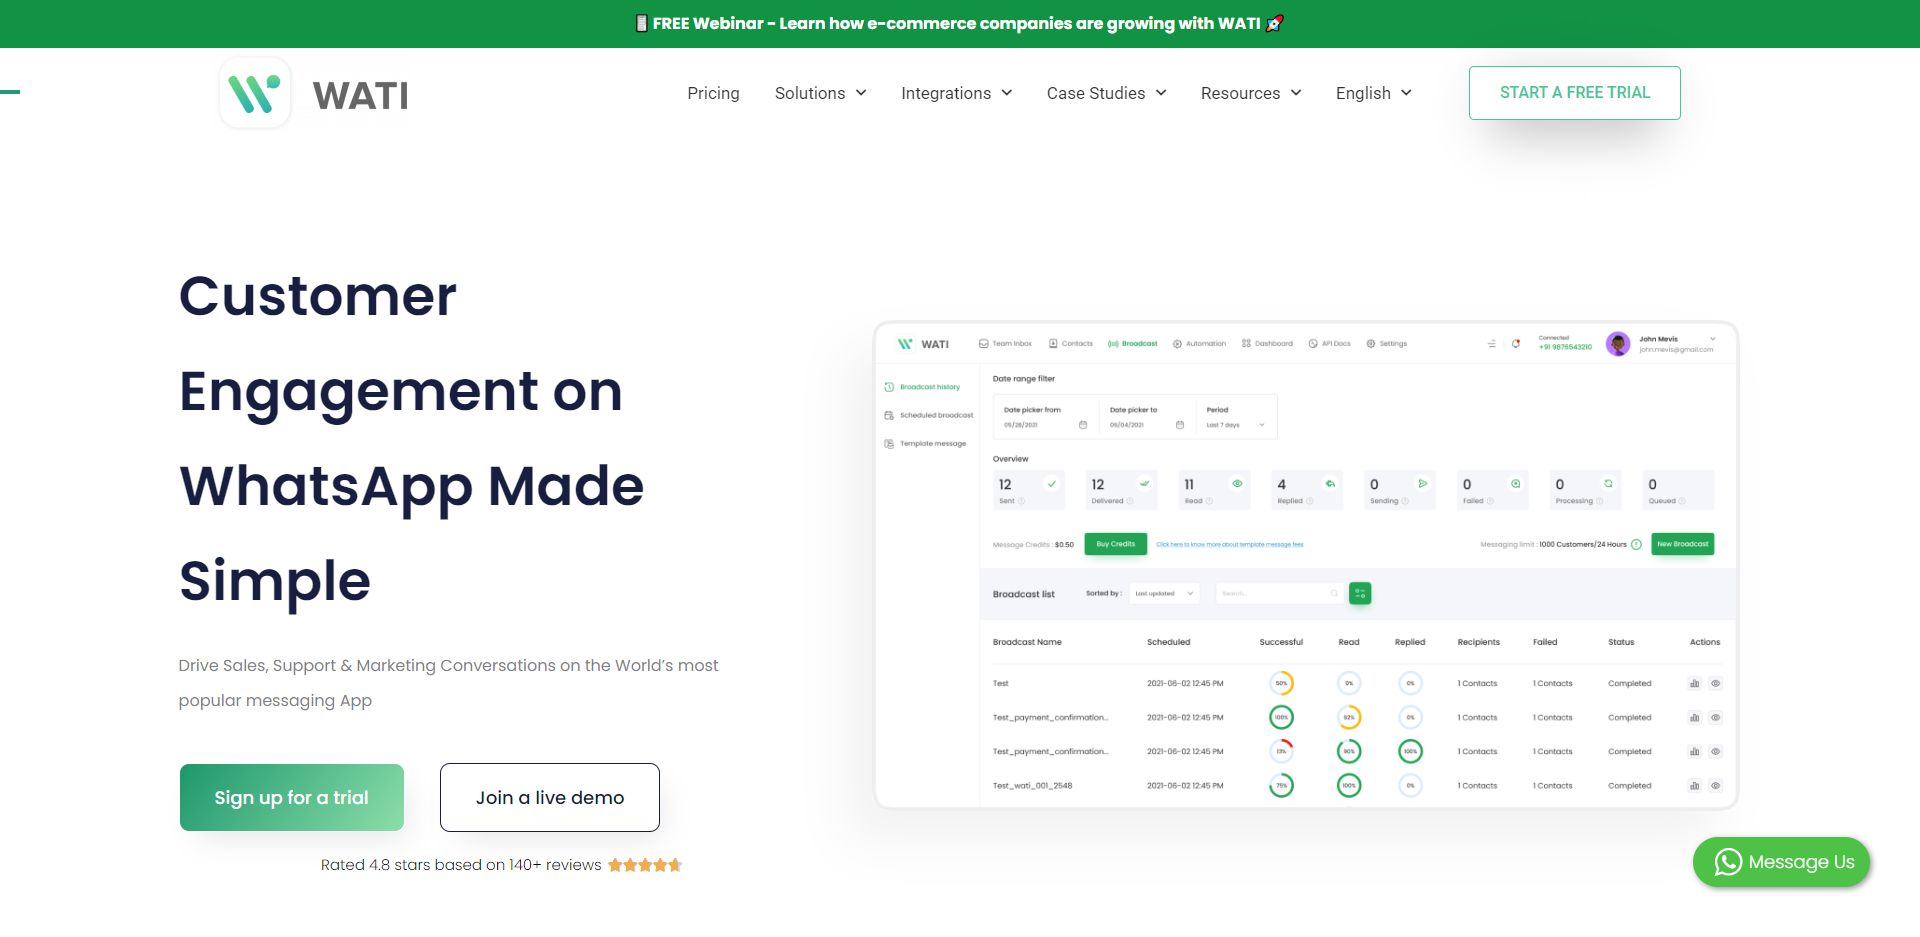
Task: Click the 75% Successful ring in Test_wati_001_2548 row
Action: 1281,786
